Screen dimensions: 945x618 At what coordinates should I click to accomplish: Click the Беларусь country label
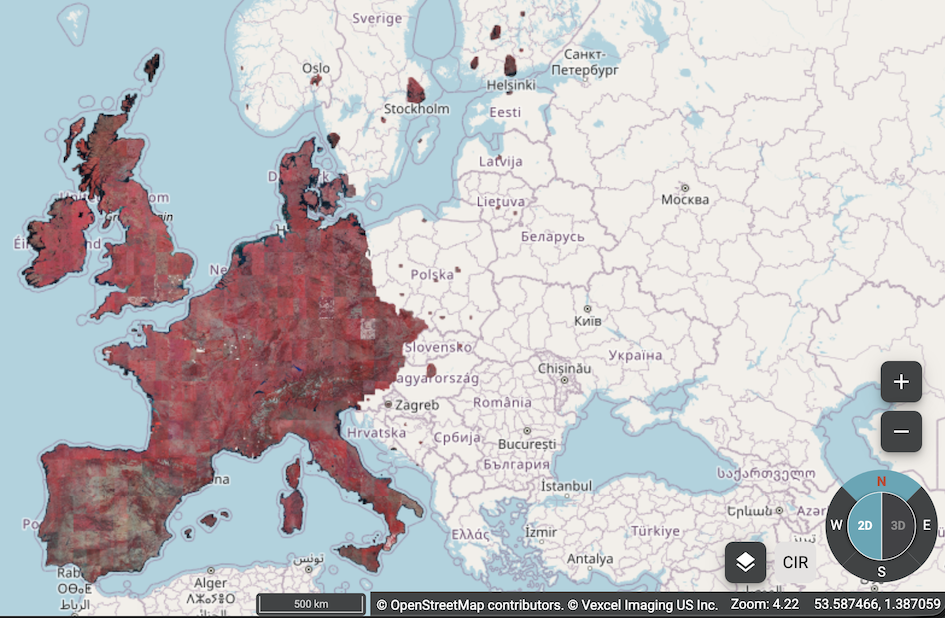553,236
